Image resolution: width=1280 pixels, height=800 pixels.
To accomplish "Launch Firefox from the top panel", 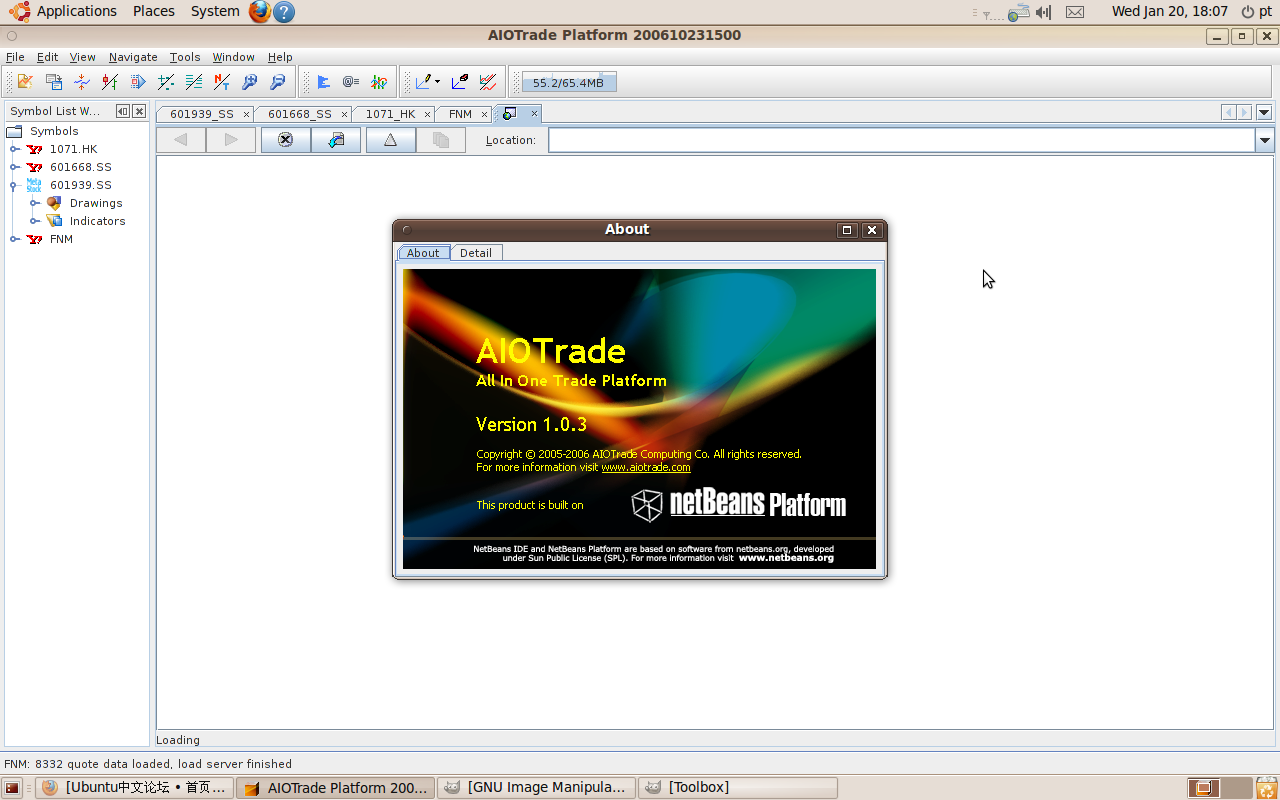I will click(259, 12).
